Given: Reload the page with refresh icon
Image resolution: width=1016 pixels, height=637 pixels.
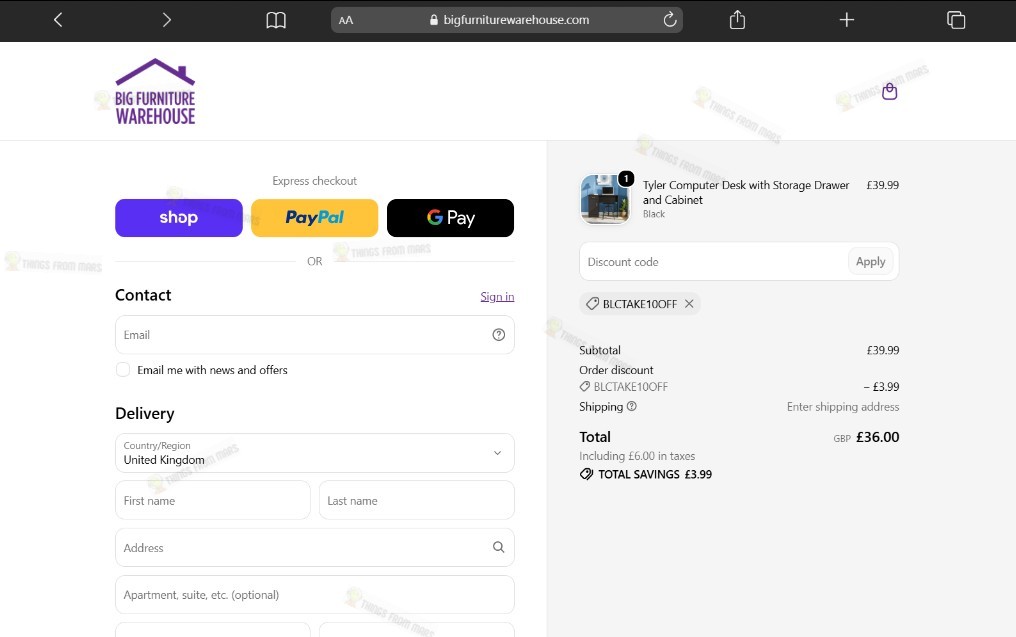Looking at the screenshot, I should (669, 19).
